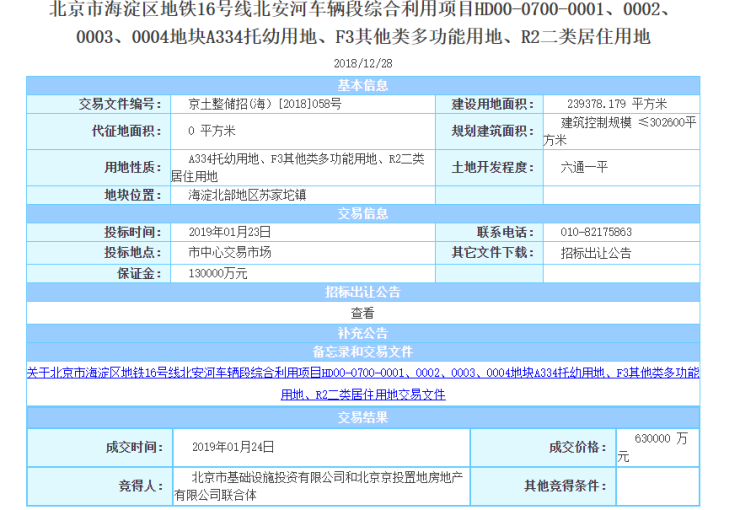
Task: Click the phone number 010-82175863
Action: (x=596, y=233)
